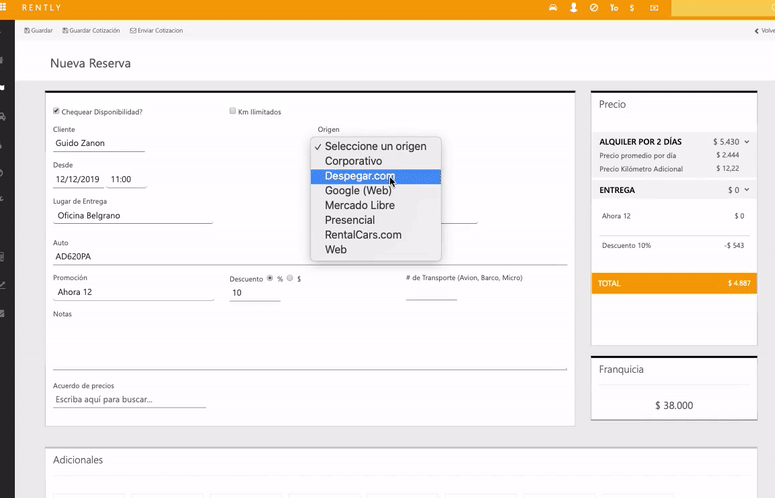
Task: Expand the Alquiler por 2 días price section
Action: tap(747, 142)
